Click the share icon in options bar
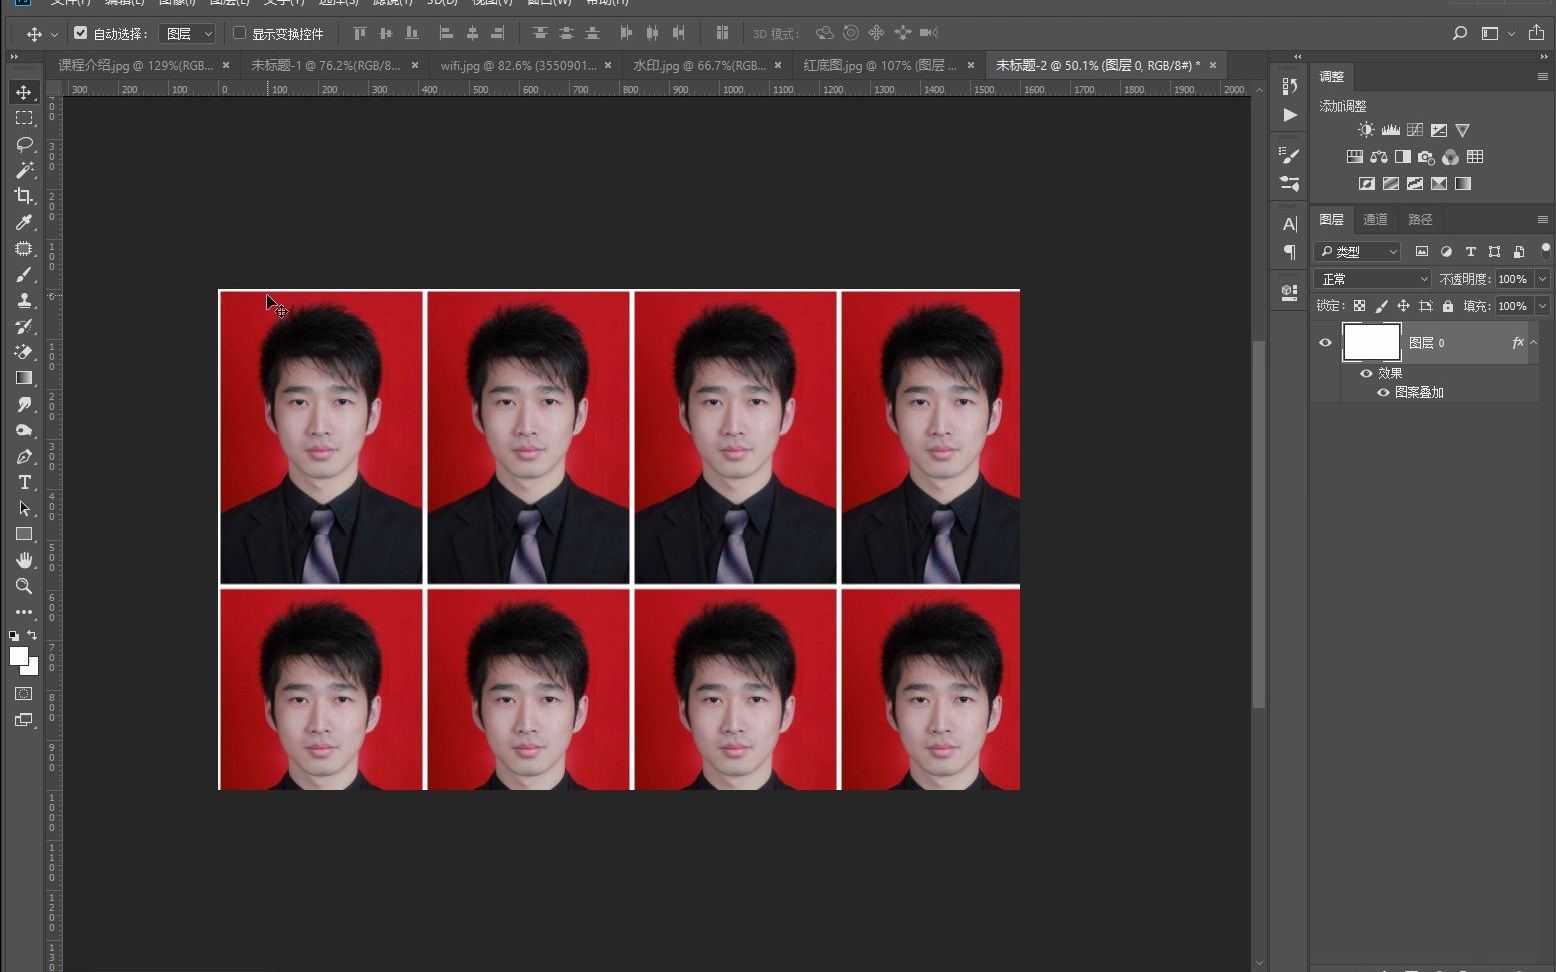Viewport: 1556px width, 972px height. click(x=1536, y=33)
